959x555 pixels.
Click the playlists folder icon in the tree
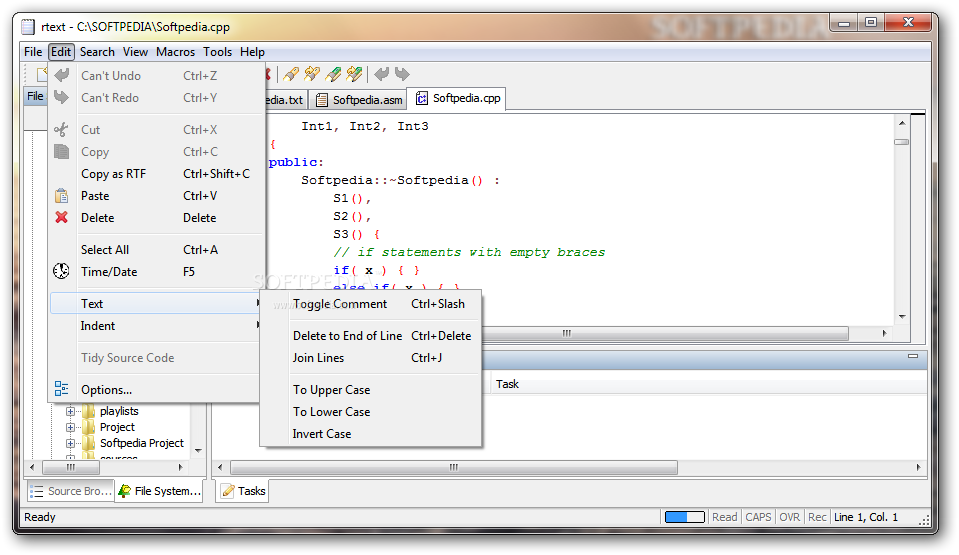[x=89, y=411]
